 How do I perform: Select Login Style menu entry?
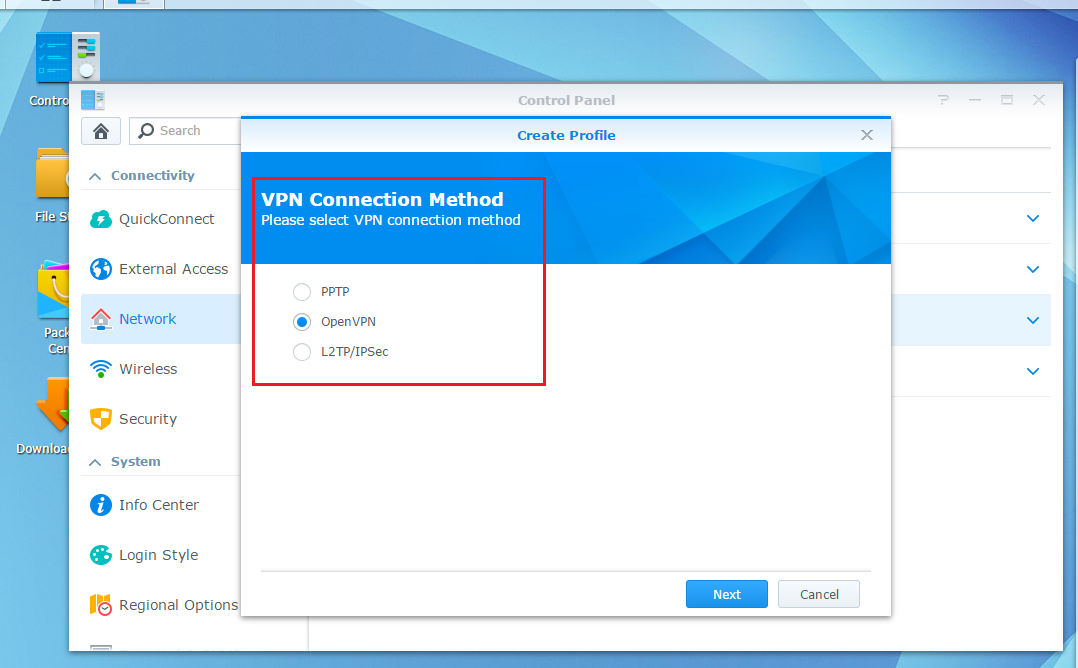[x=159, y=555]
